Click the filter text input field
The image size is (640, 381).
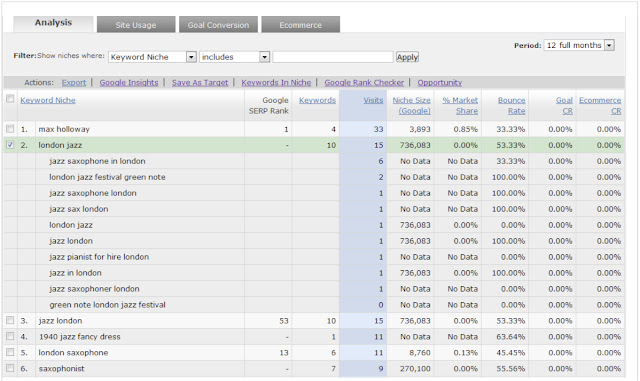tap(333, 57)
